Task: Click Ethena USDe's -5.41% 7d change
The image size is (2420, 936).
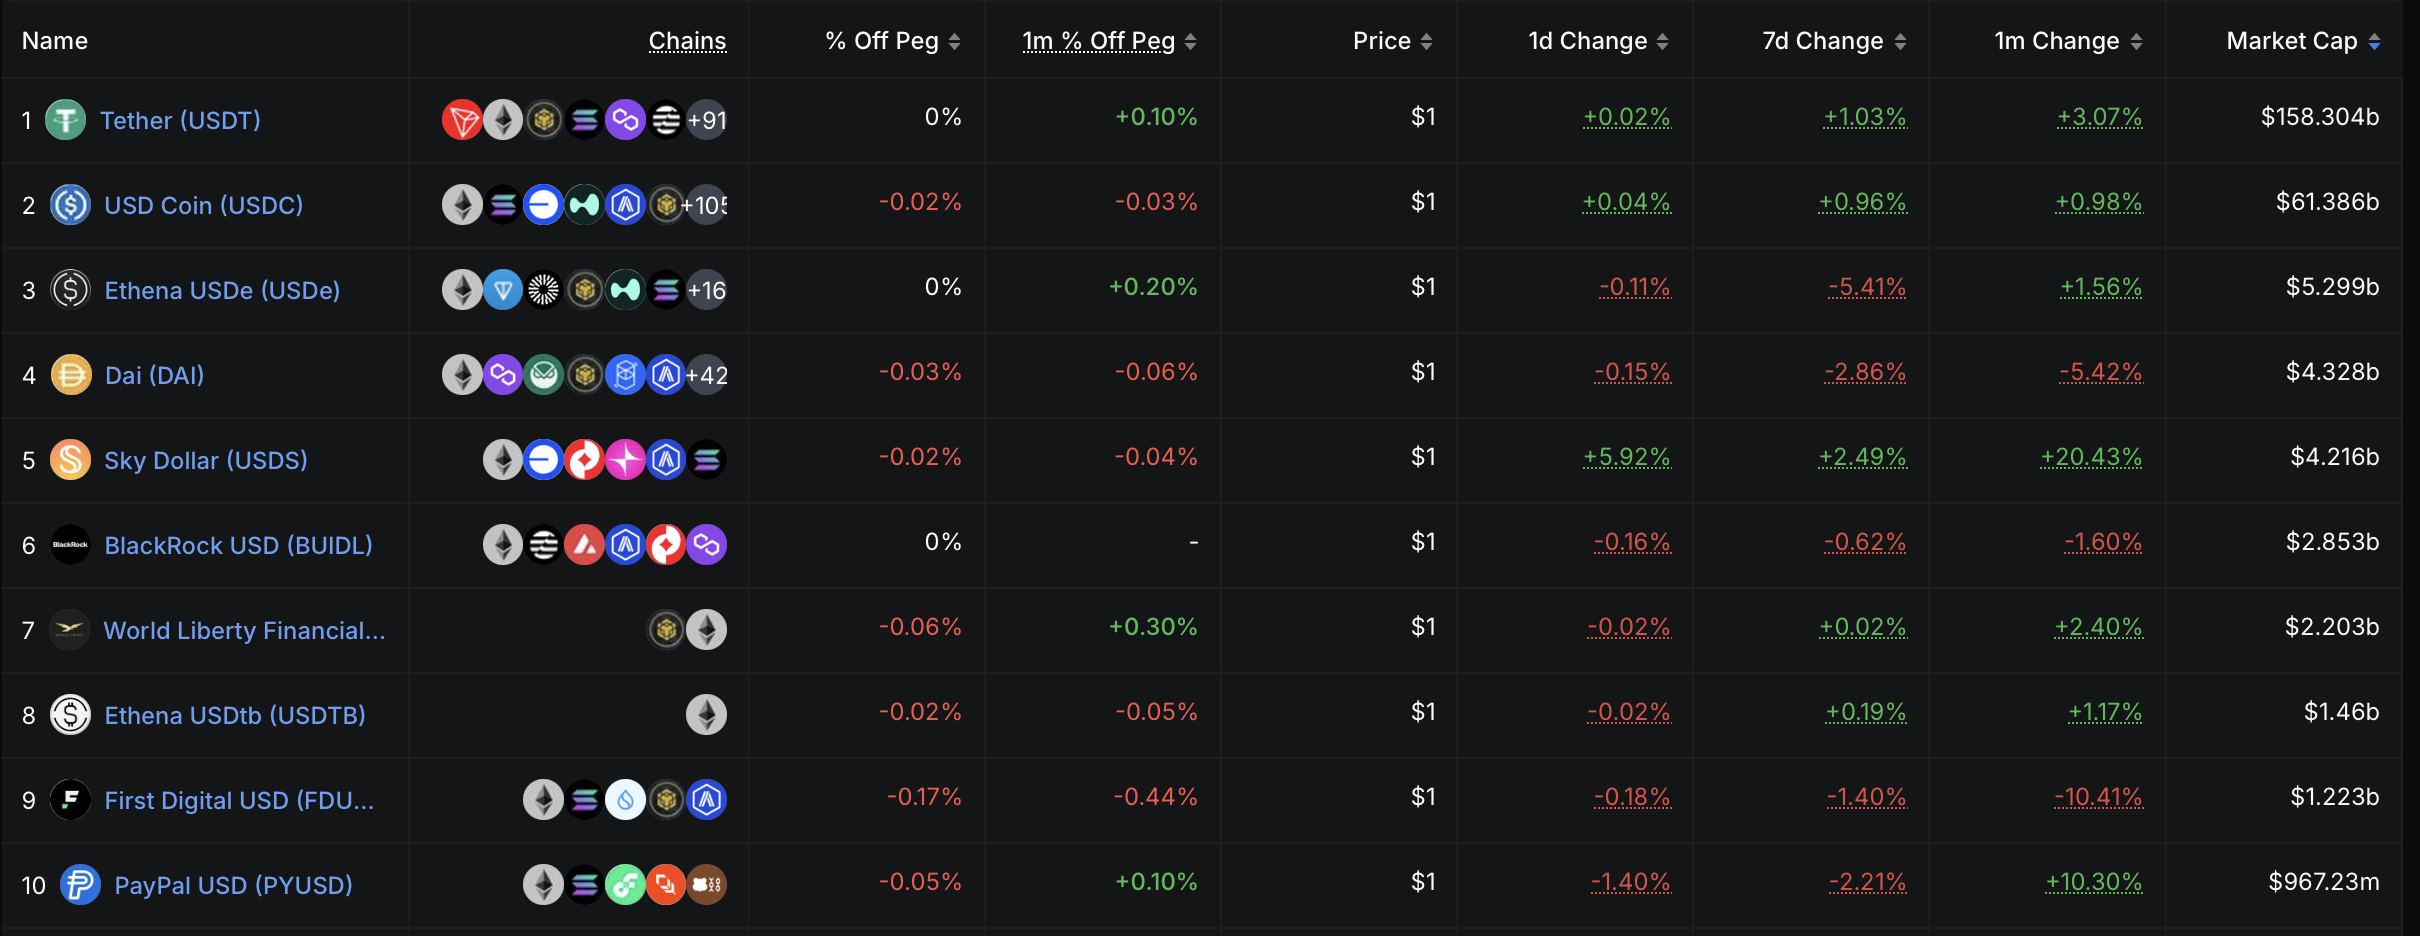Action: pos(1867,287)
